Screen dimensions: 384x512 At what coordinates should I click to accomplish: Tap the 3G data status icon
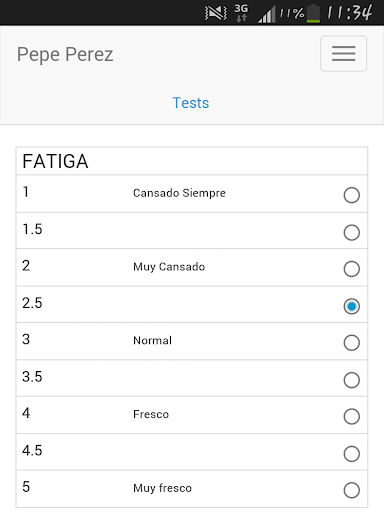coord(241,13)
